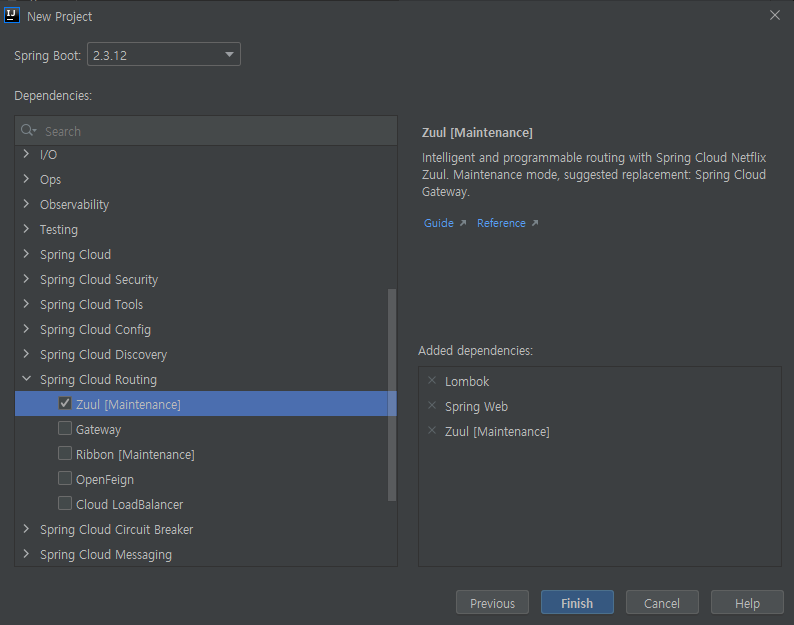Remove Lombok via its X icon
Screen dimensions: 794x625
point(432,380)
